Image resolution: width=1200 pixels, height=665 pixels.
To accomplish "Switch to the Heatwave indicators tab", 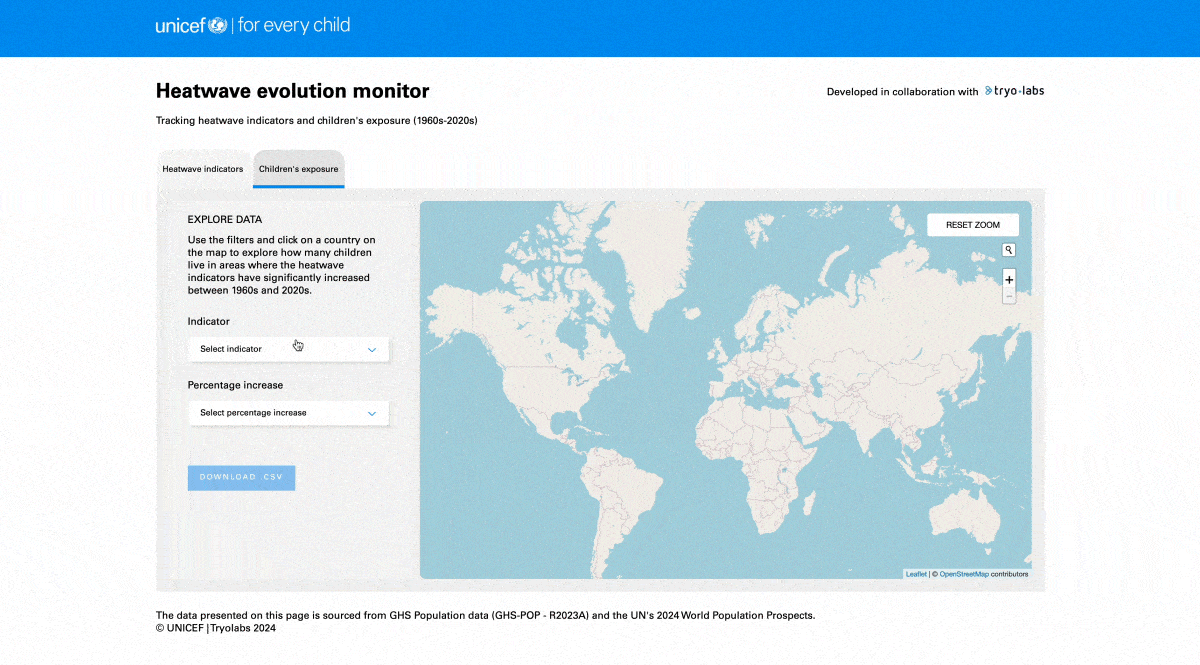I will pyautogui.click(x=203, y=169).
